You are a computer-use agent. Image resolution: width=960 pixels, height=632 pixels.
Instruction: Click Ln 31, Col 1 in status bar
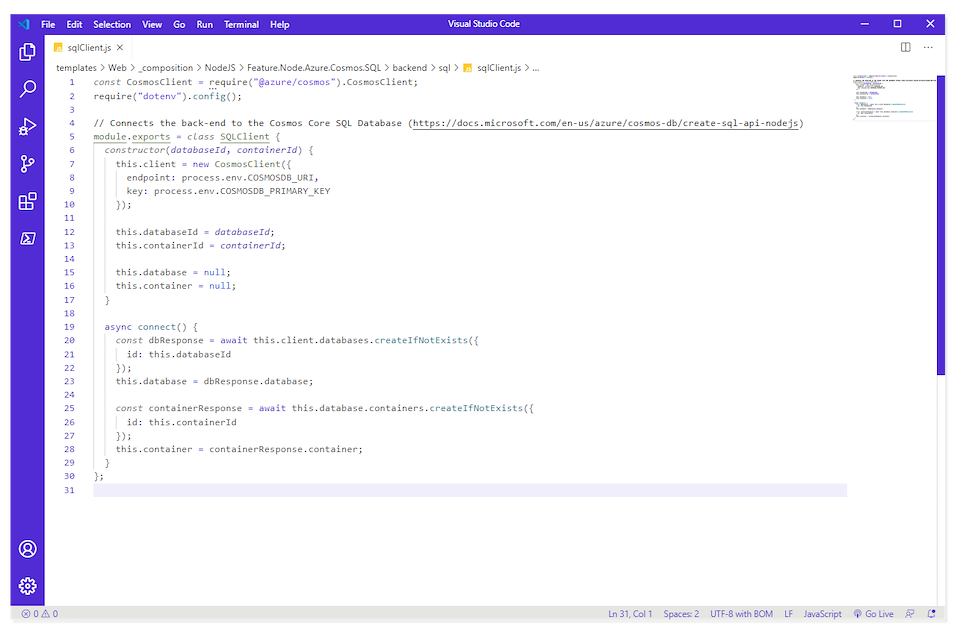[x=630, y=614]
